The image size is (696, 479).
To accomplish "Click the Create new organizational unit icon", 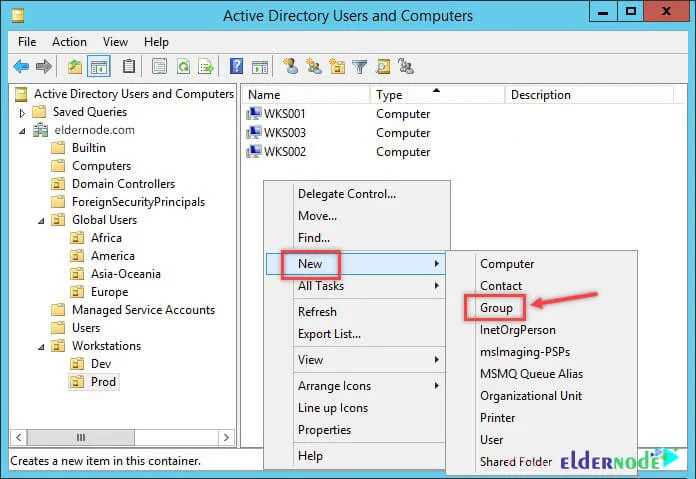I will point(337,67).
